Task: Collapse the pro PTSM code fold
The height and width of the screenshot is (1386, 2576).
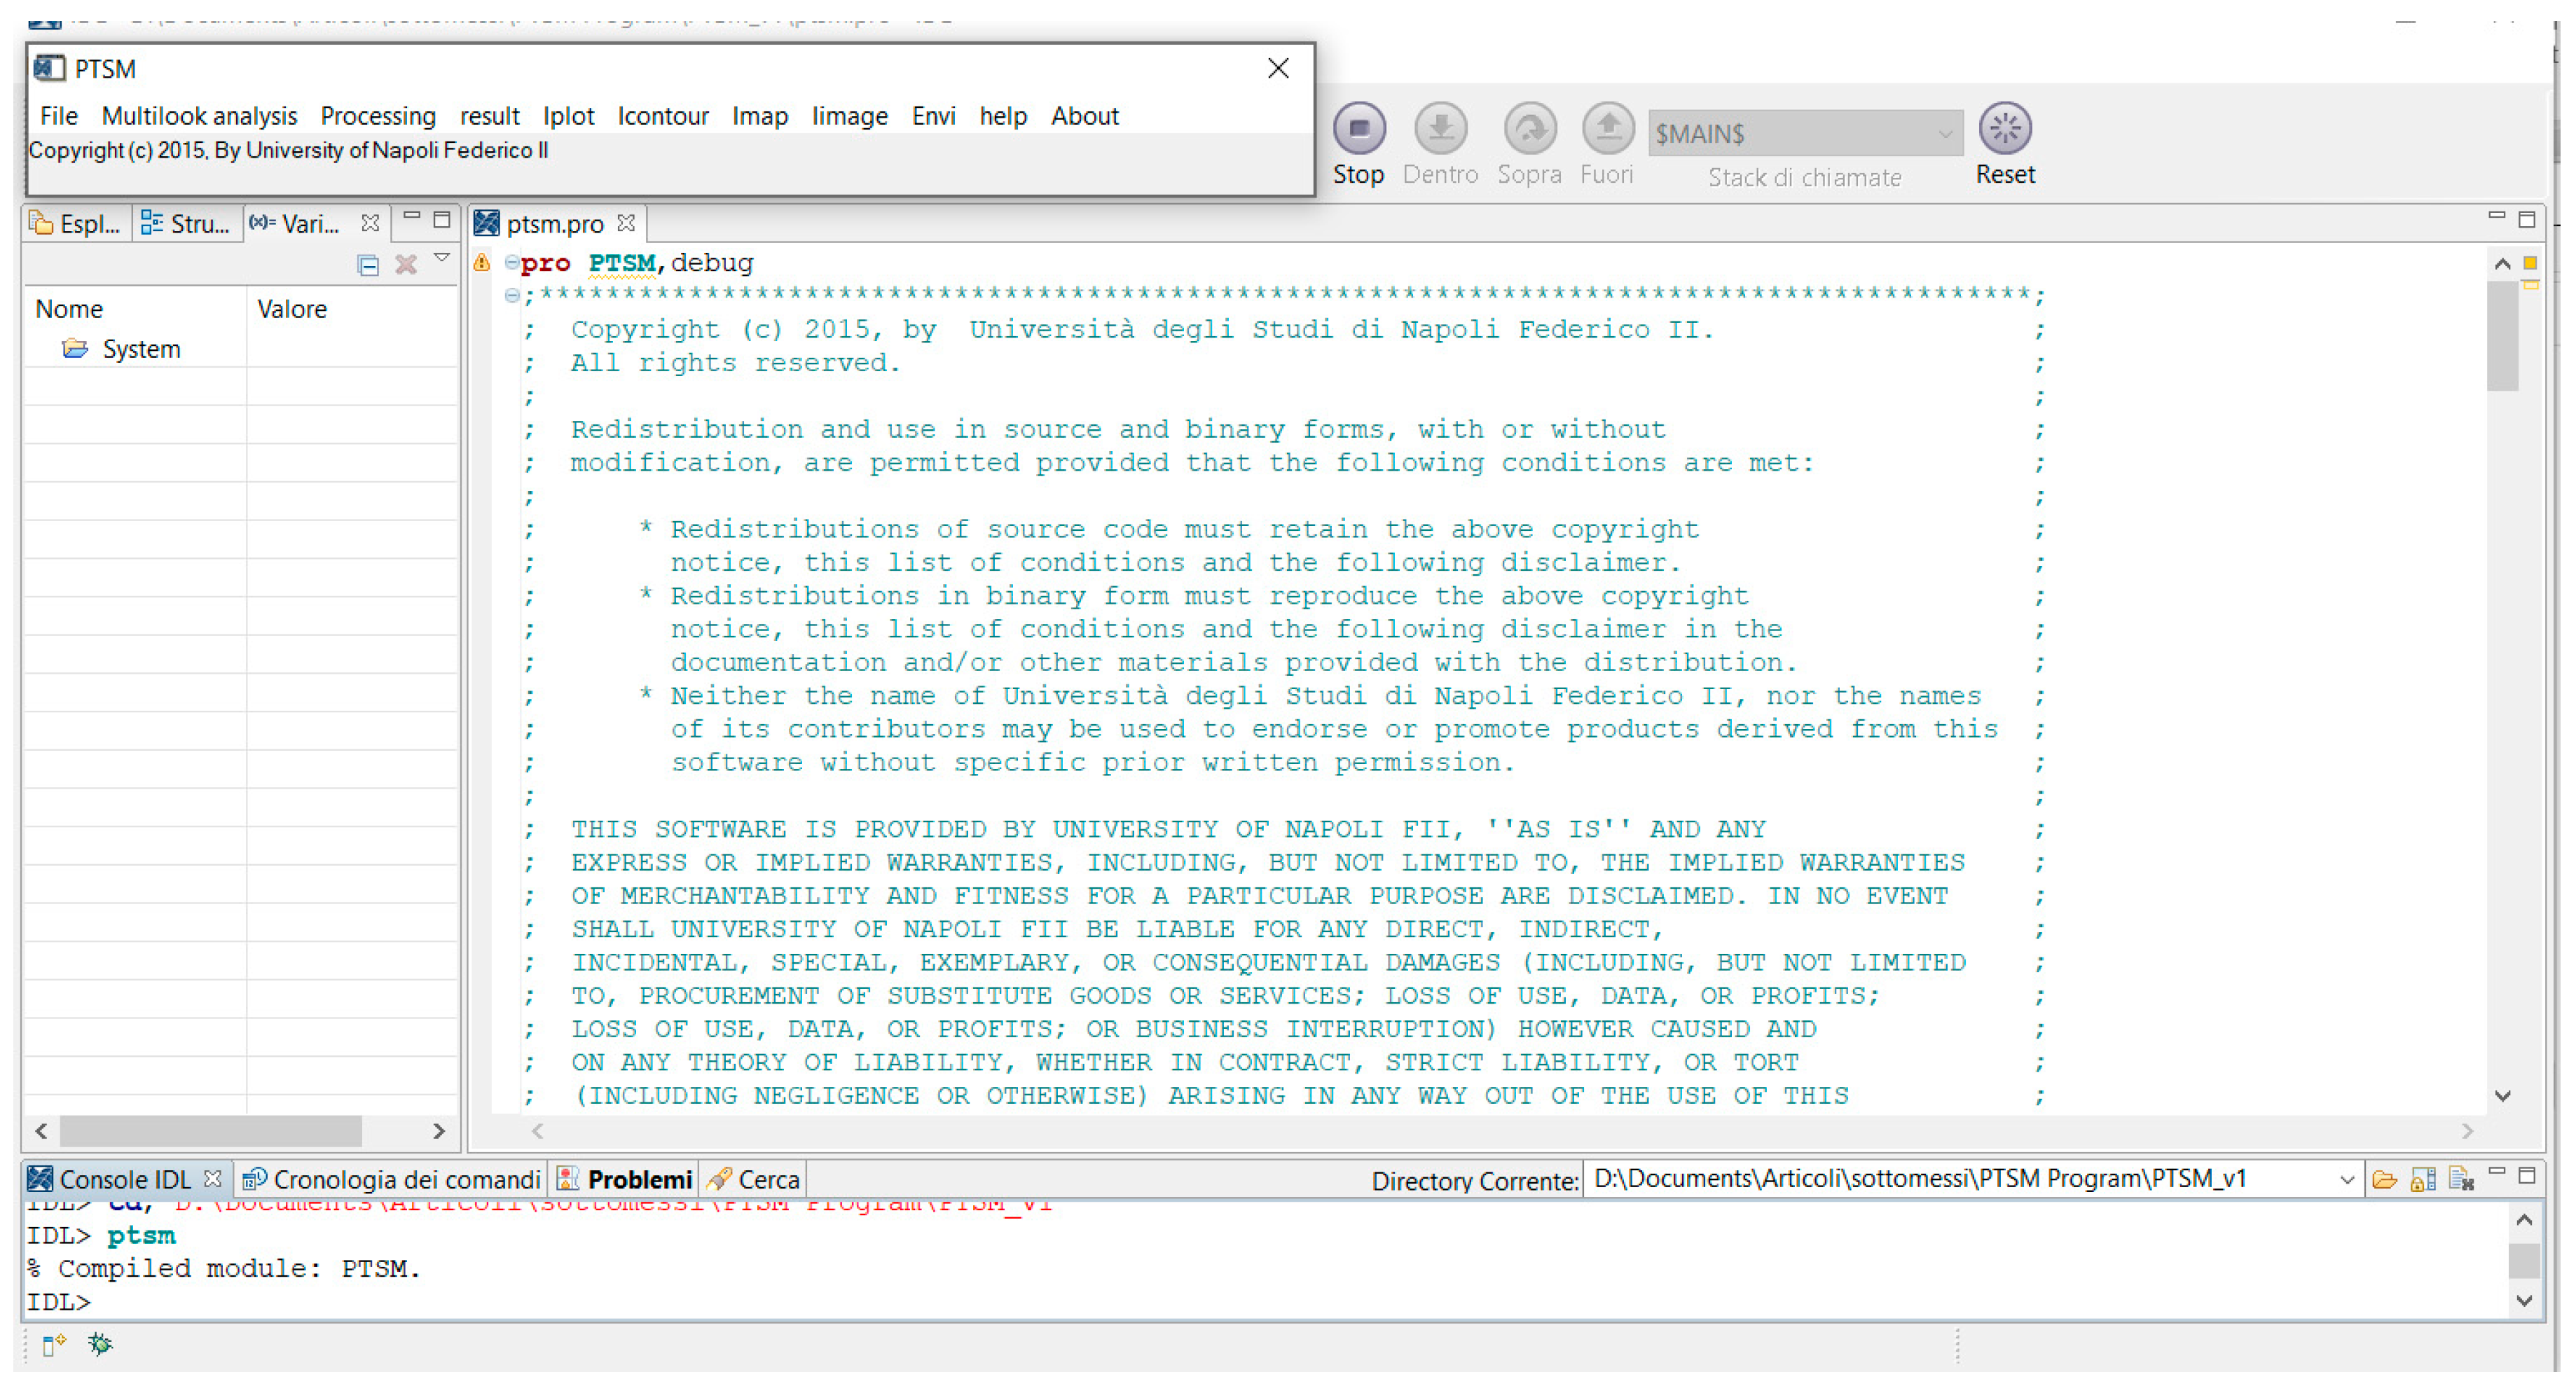Action: (x=512, y=263)
